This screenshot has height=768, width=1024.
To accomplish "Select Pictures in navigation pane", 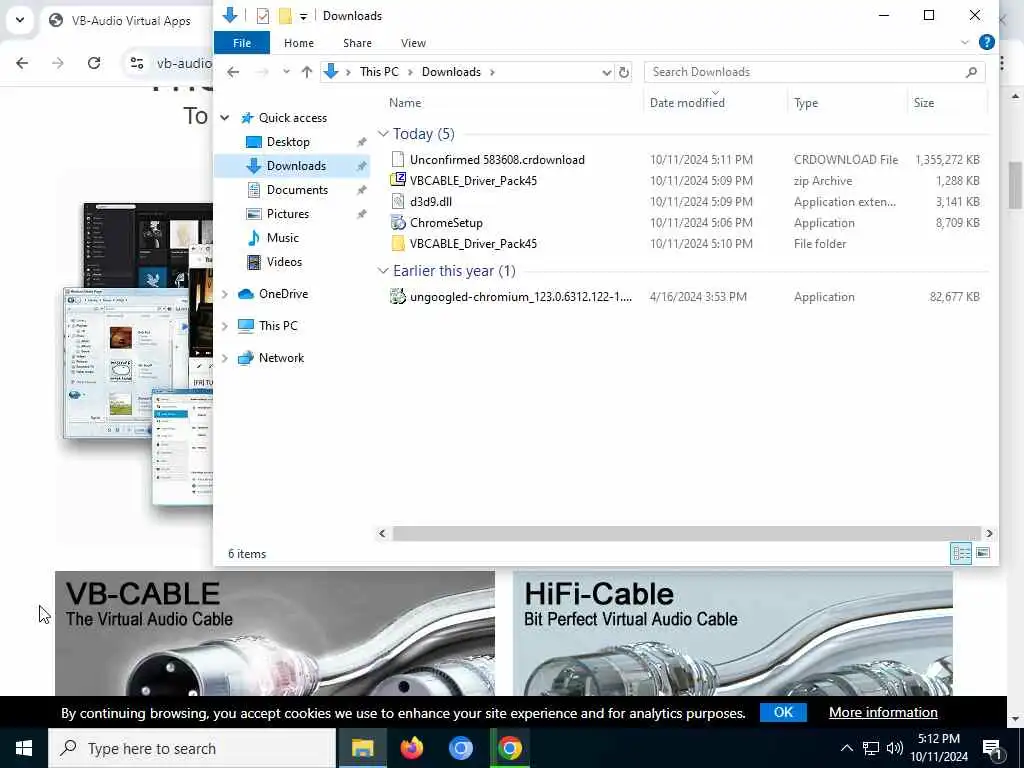I will pyautogui.click(x=287, y=214).
